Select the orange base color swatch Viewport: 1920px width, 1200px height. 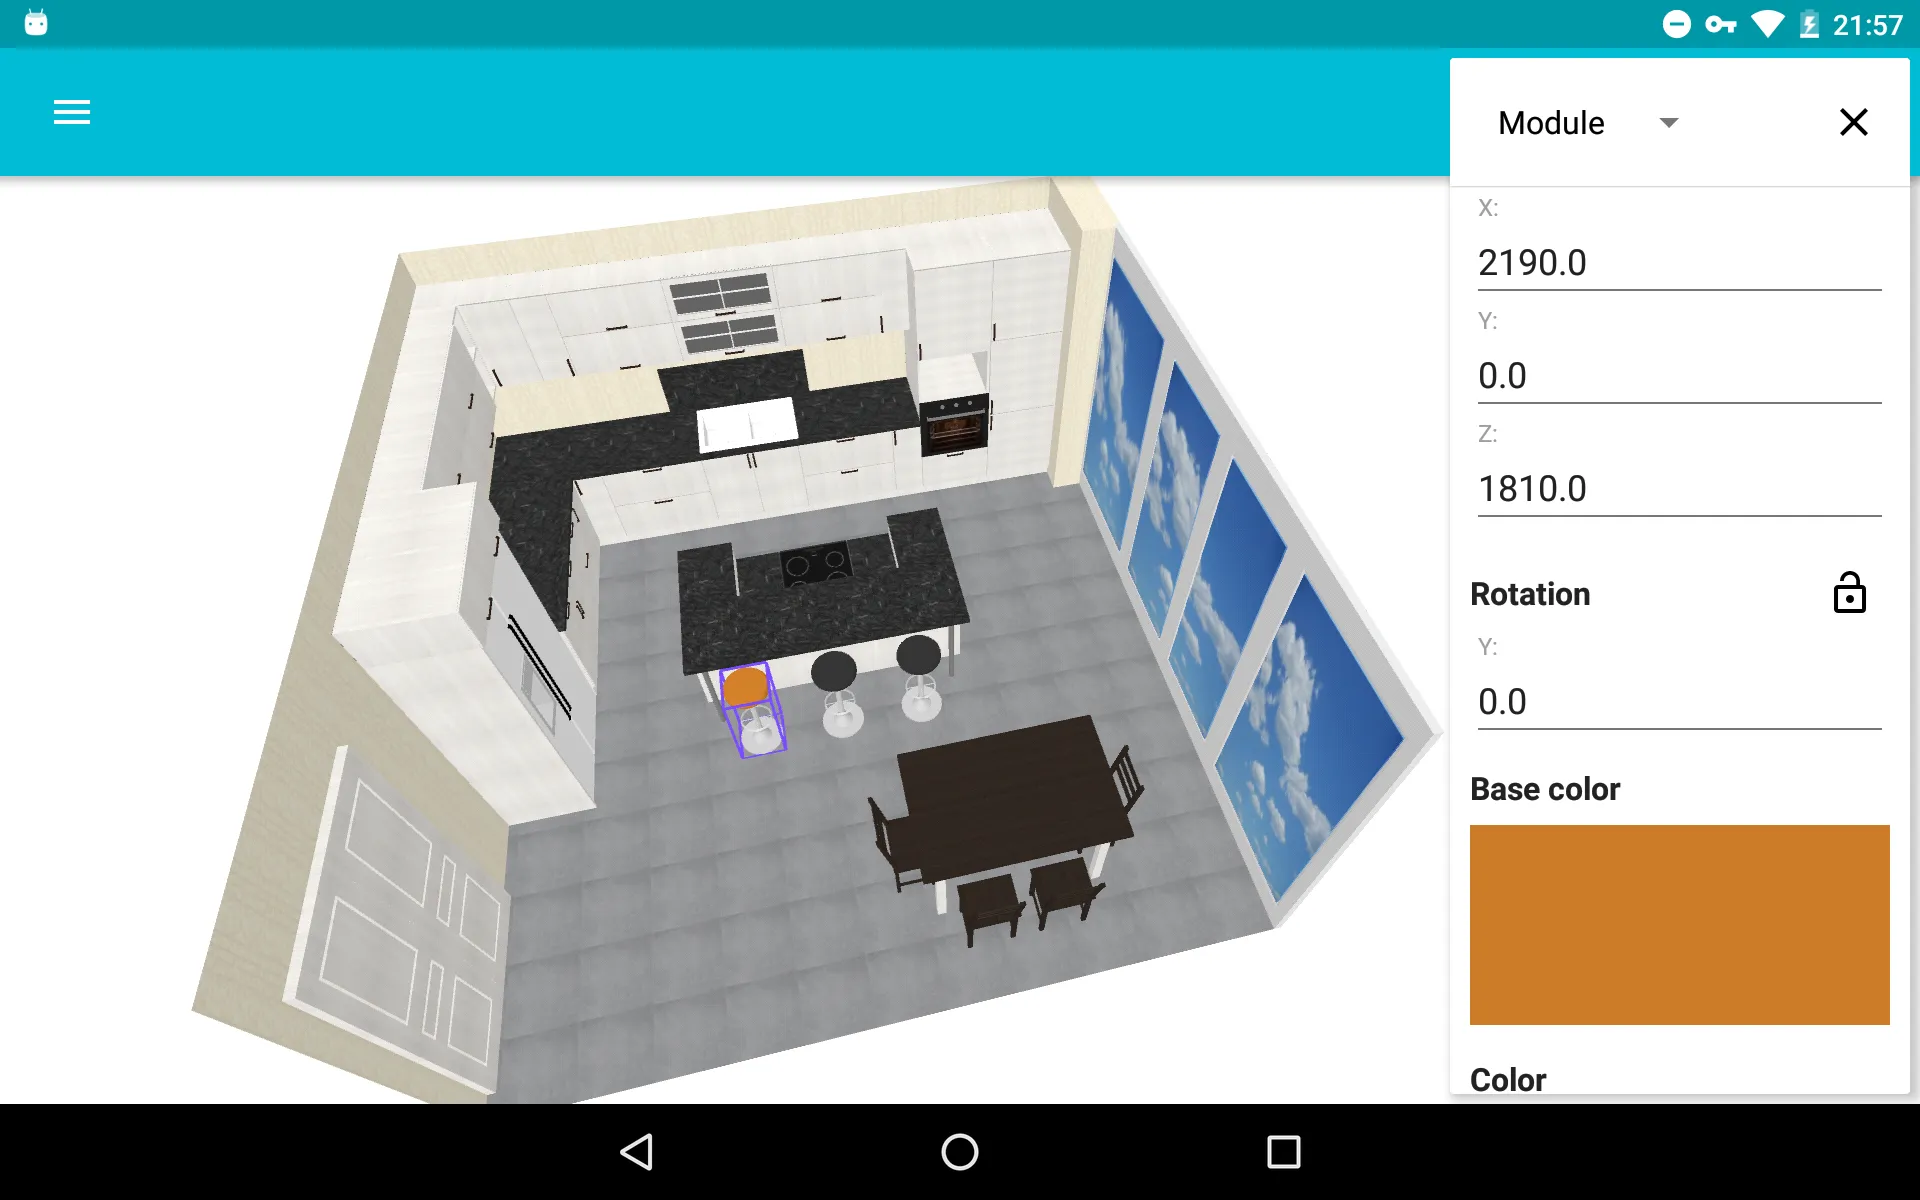[x=1678, y=924]
